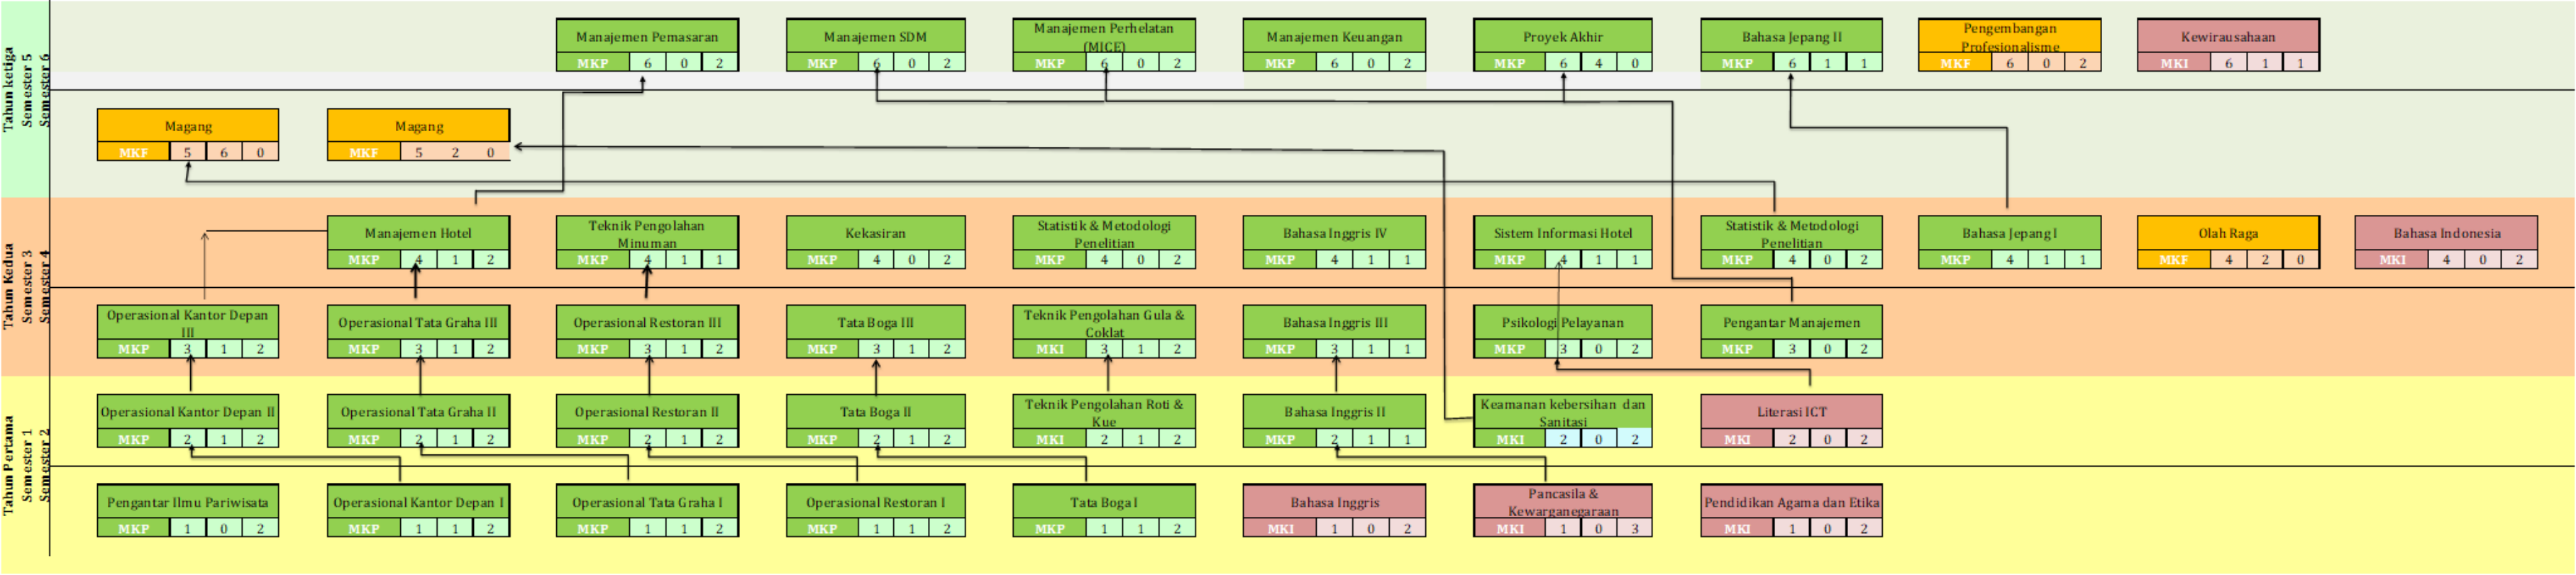Click Keamanan kebersihan dan Sanitasi box

tap(1562, 411)
